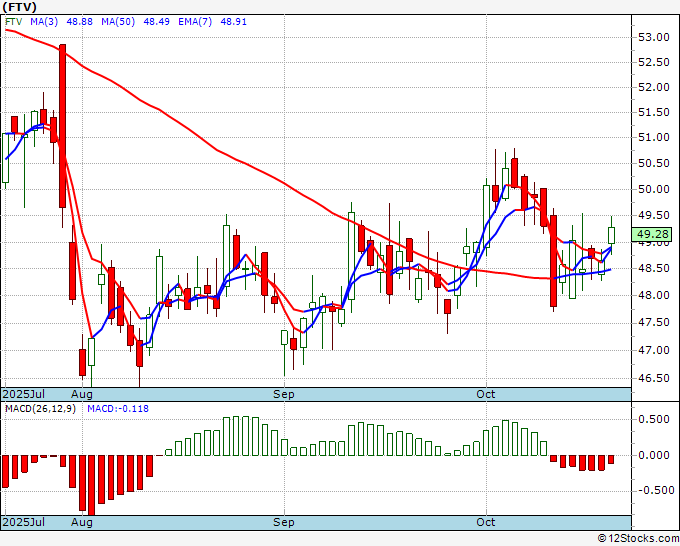Click the tall red candlestick near 53.00
This screenshot has height=546, width=680.
tap(62, 126)
